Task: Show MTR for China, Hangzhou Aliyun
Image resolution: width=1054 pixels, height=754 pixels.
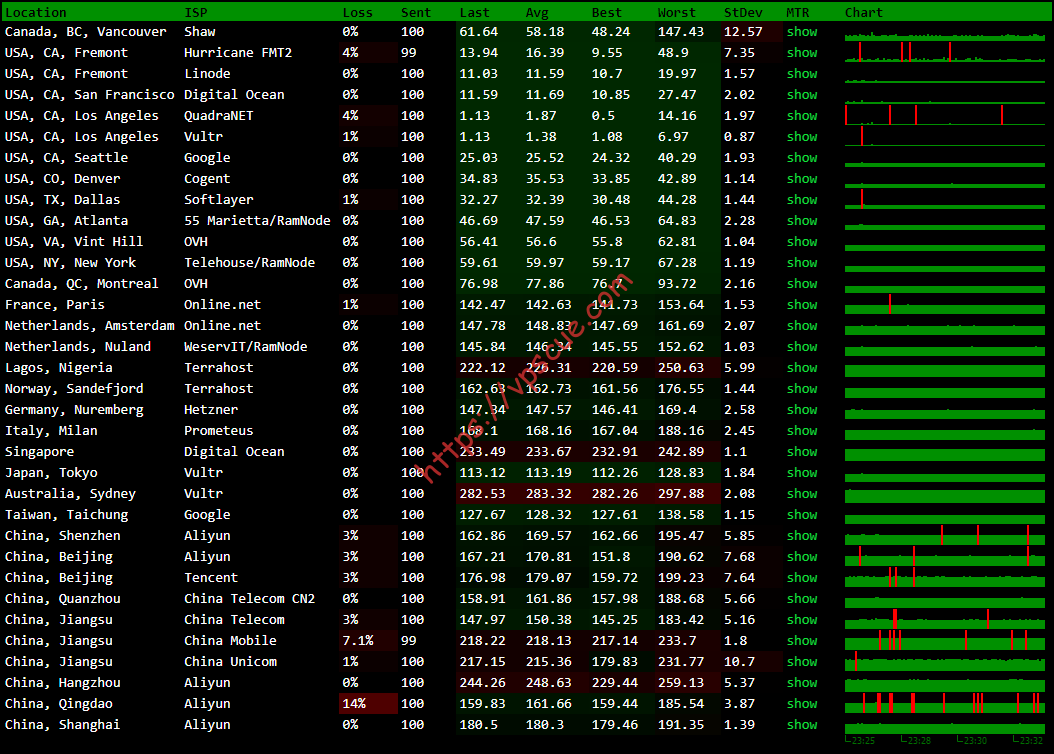Action: (802, 683)
